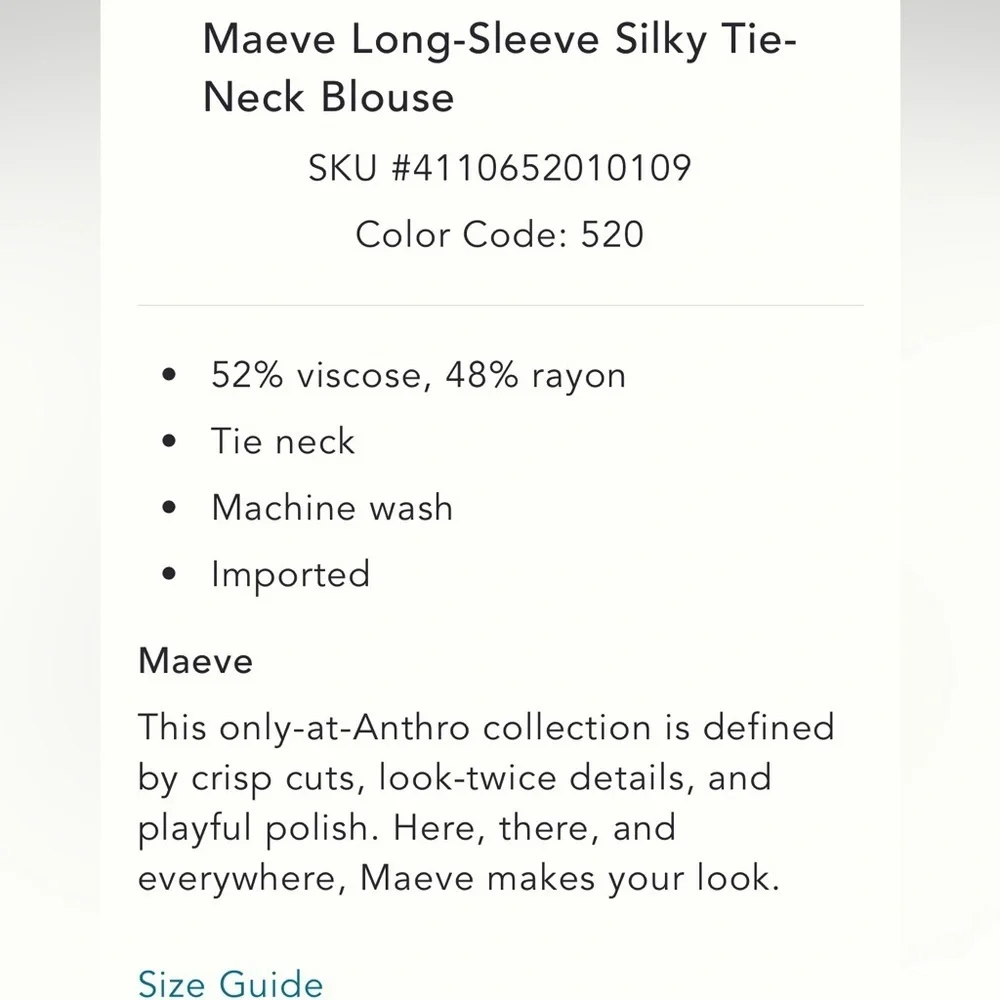
Task: Click the product title Maeve Long-Sleeve Silky Tie-Neck Blouse
Action: point(499,68)
